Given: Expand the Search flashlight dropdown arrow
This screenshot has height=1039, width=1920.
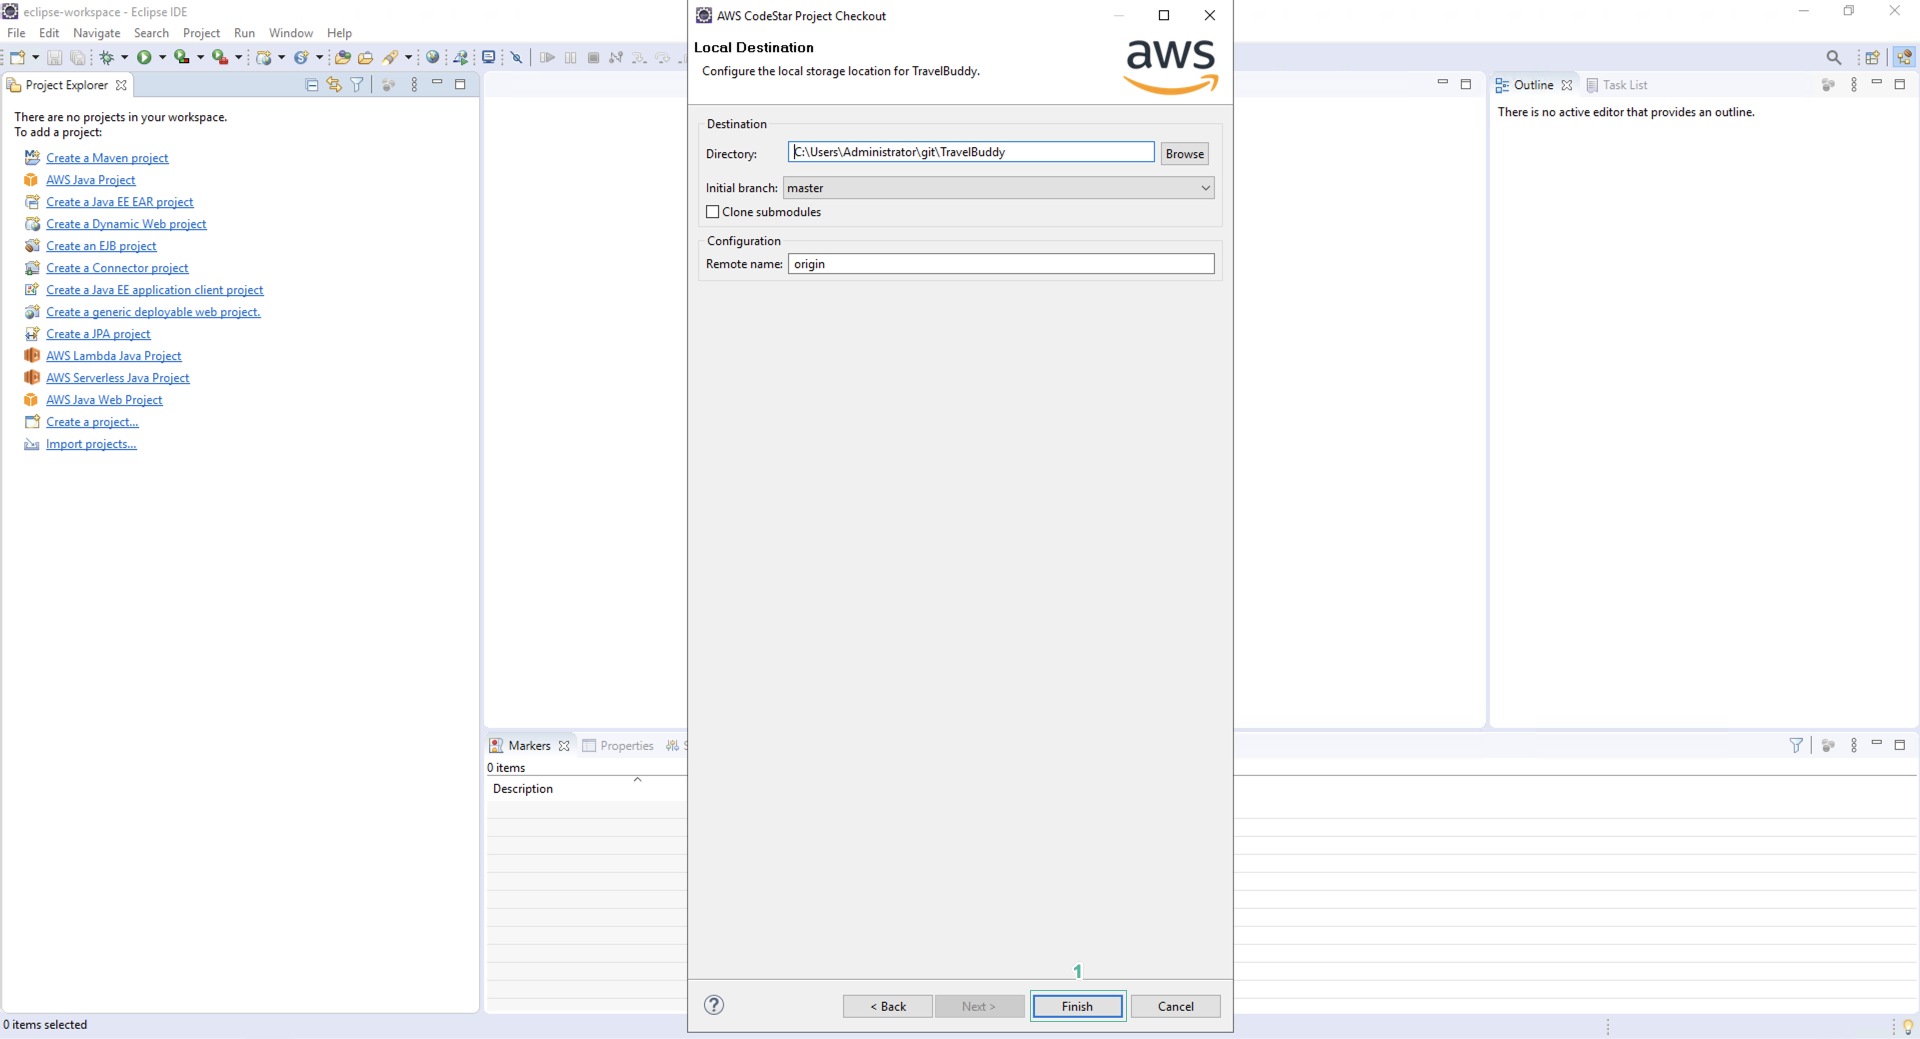Looking at the screenshot, I should pyautogui.click(x=408, y=57).
